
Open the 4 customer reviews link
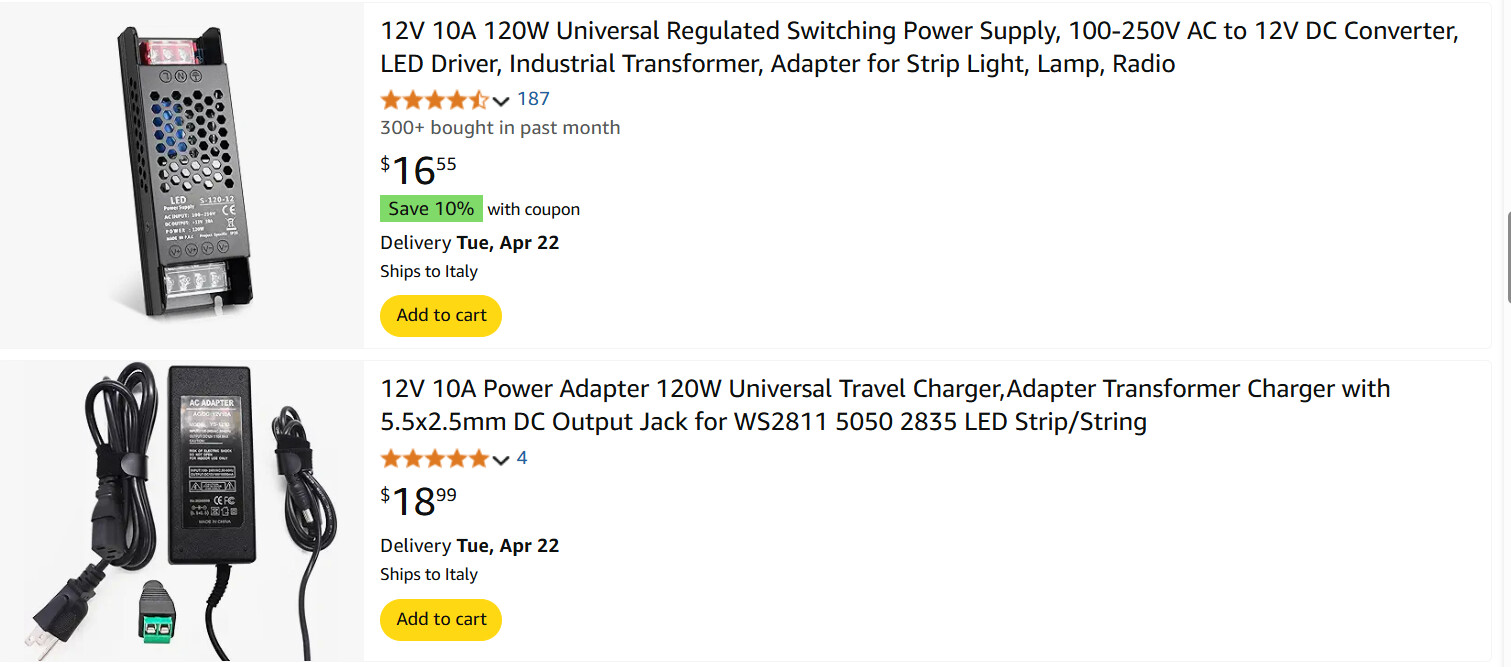[x=522, y=459]
